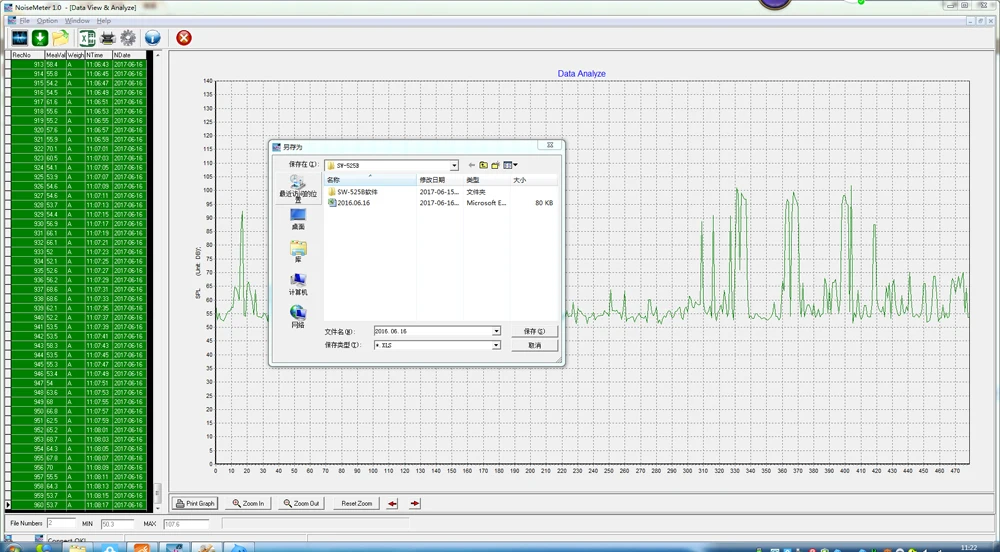Pan graph right with red right arrow
The image size is (1000, 552).
click(415, 504)
